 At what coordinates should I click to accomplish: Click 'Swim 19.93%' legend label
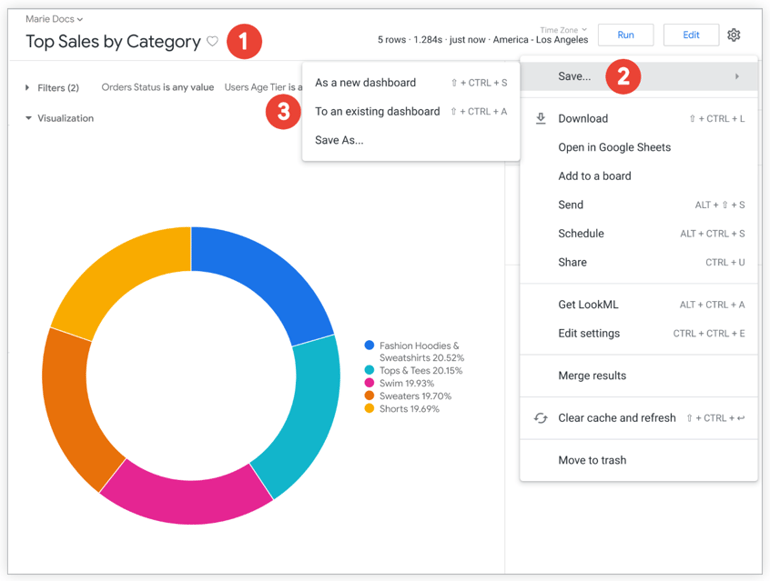[407, 383]
